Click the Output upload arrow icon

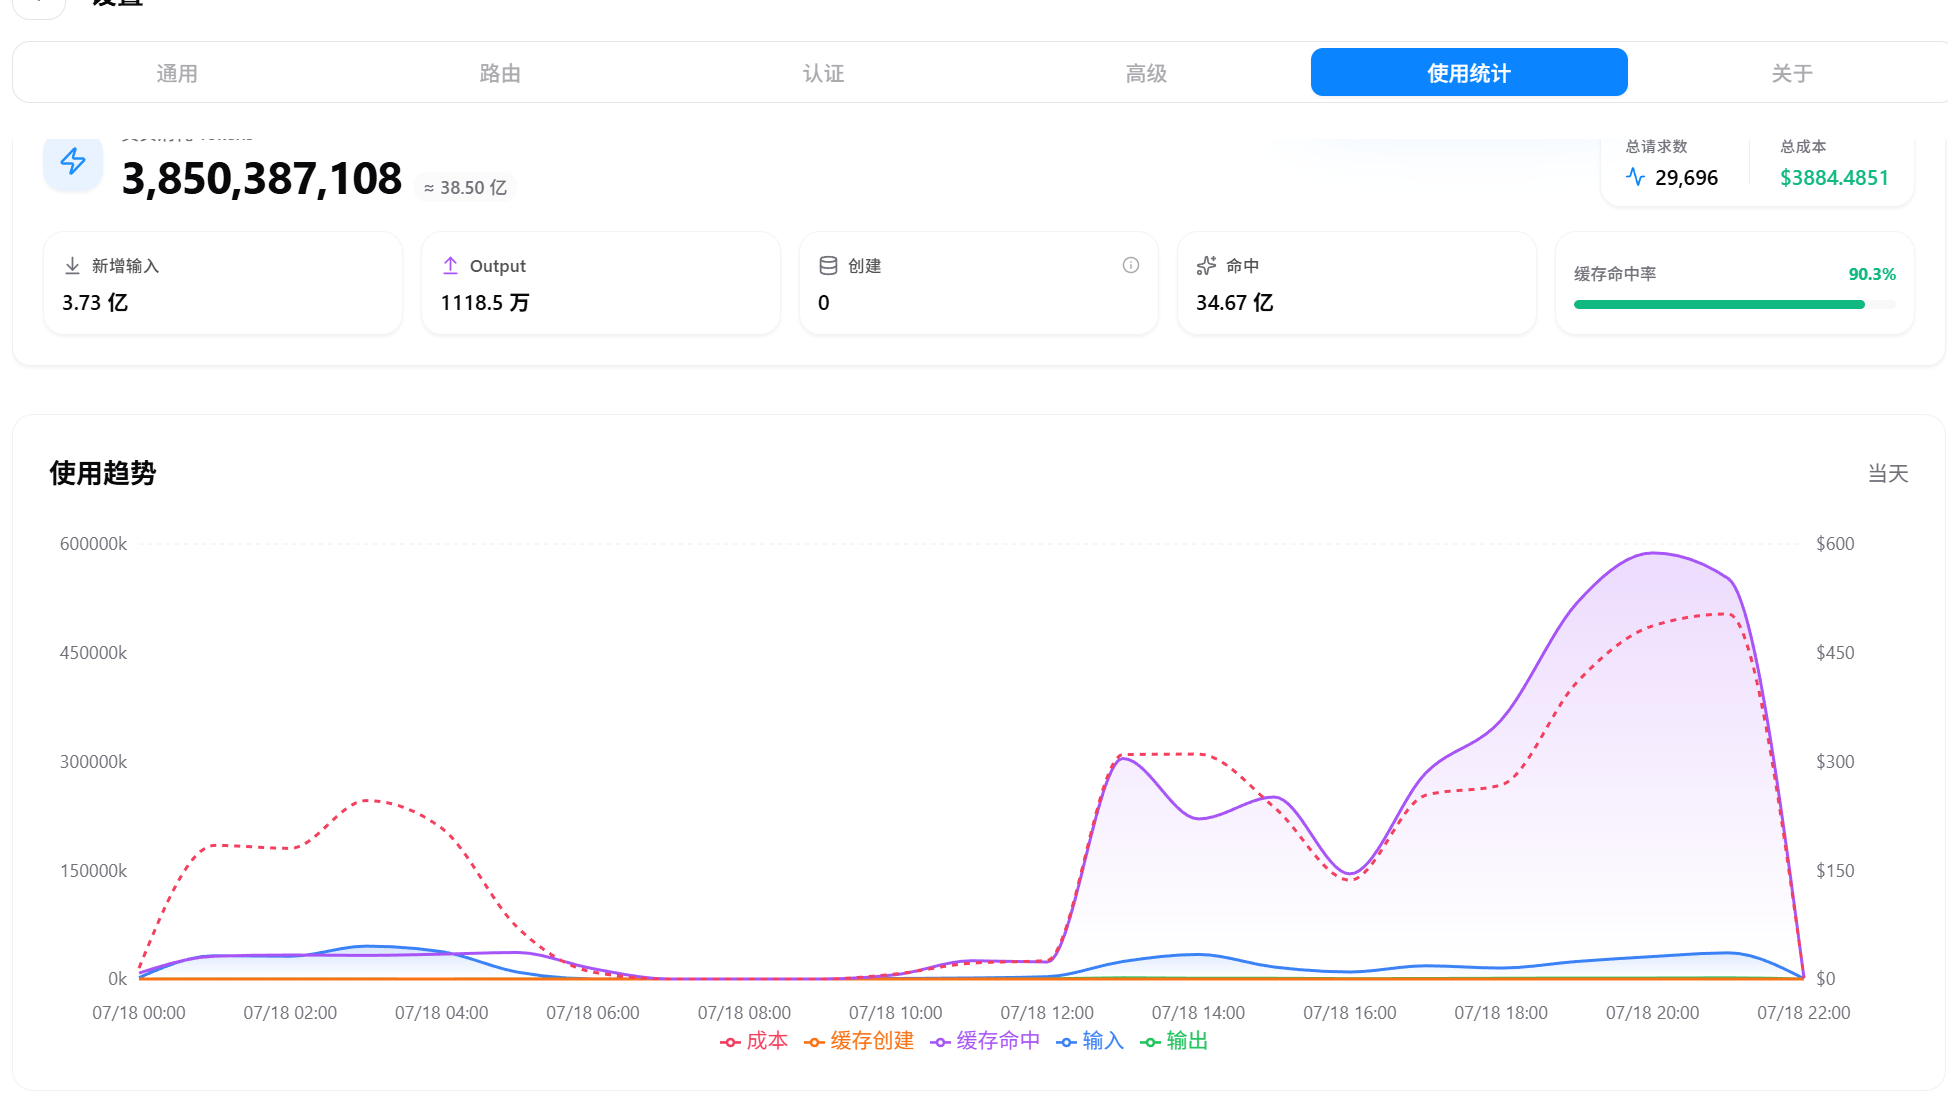[450, 266]
